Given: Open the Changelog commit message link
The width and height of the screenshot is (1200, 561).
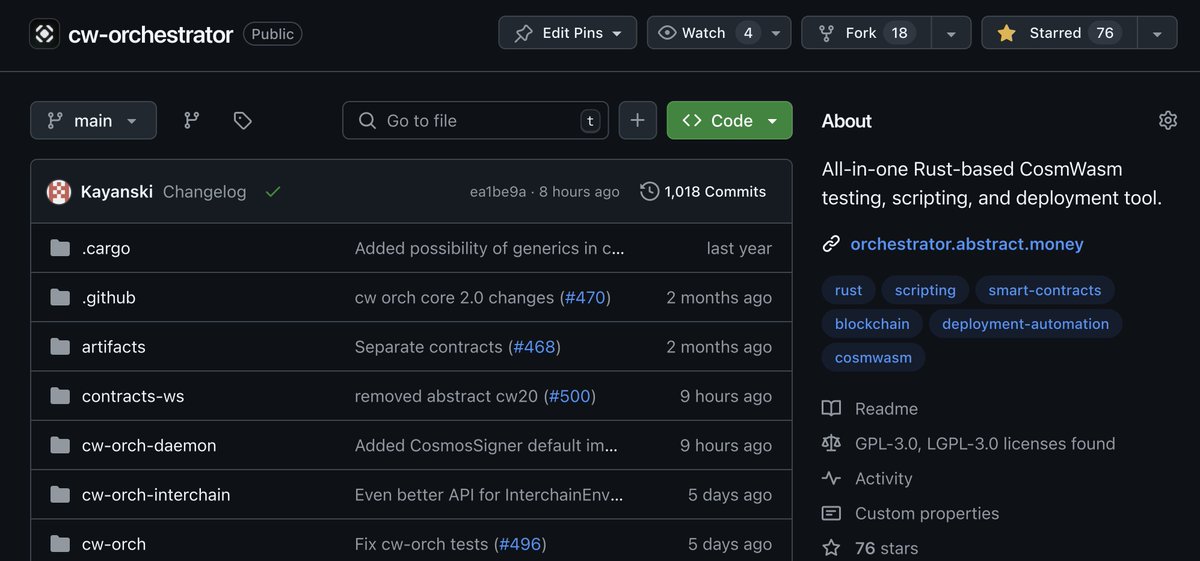Looking at the screenshot, I should 204,192.
